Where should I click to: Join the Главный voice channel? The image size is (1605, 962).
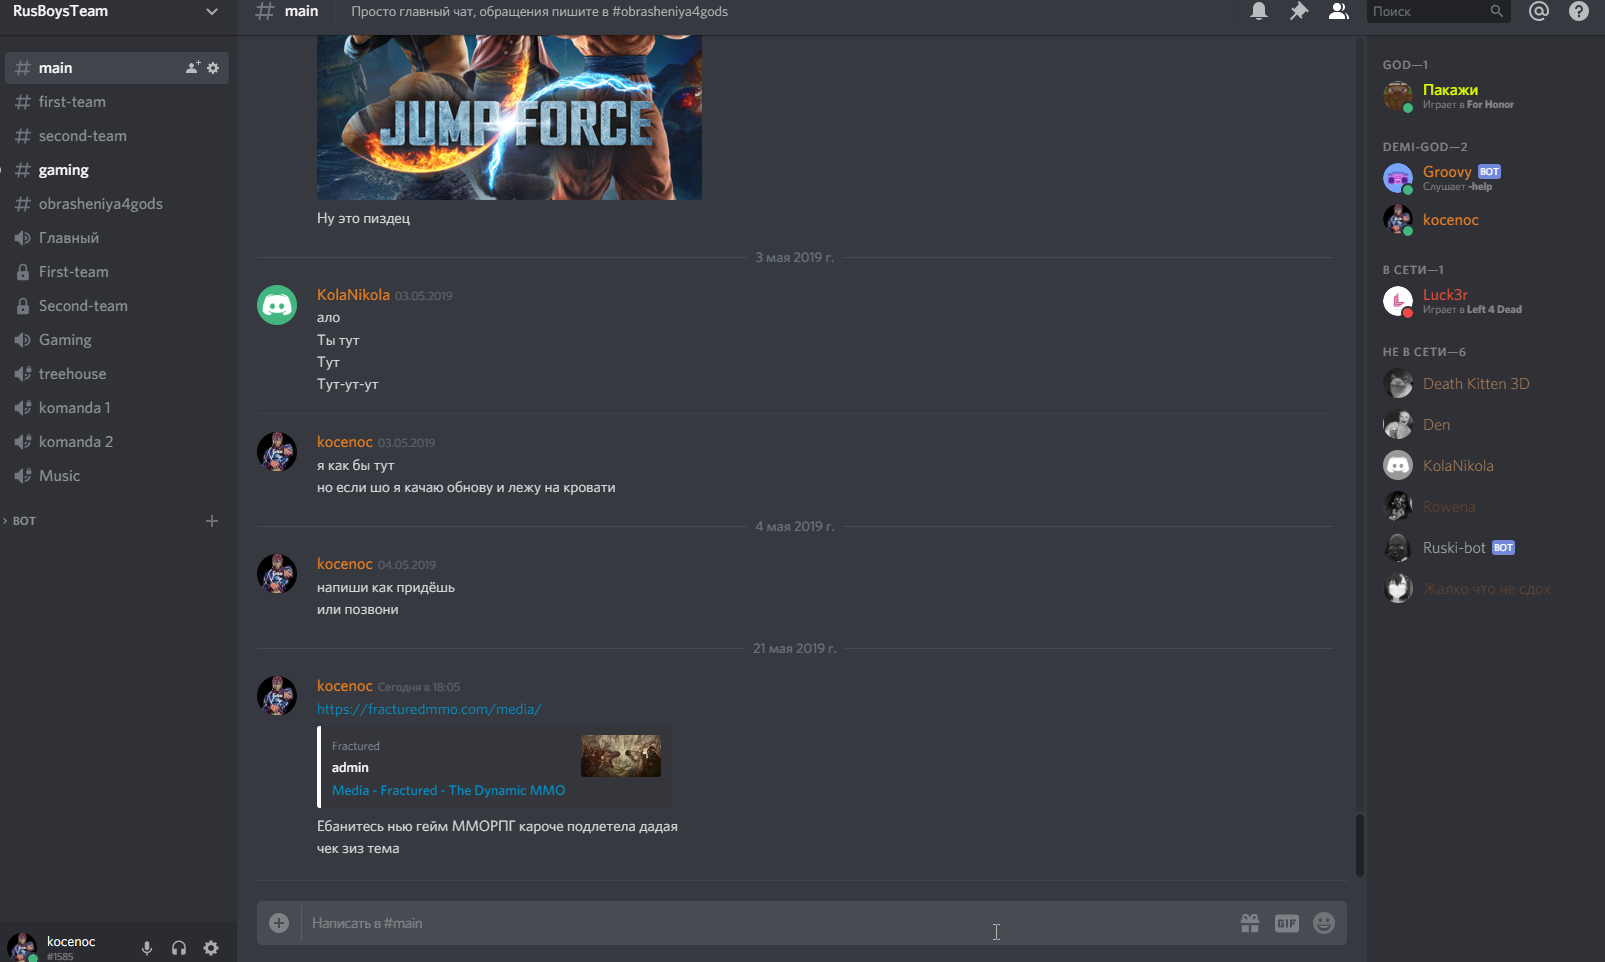[x=117, y=238]
